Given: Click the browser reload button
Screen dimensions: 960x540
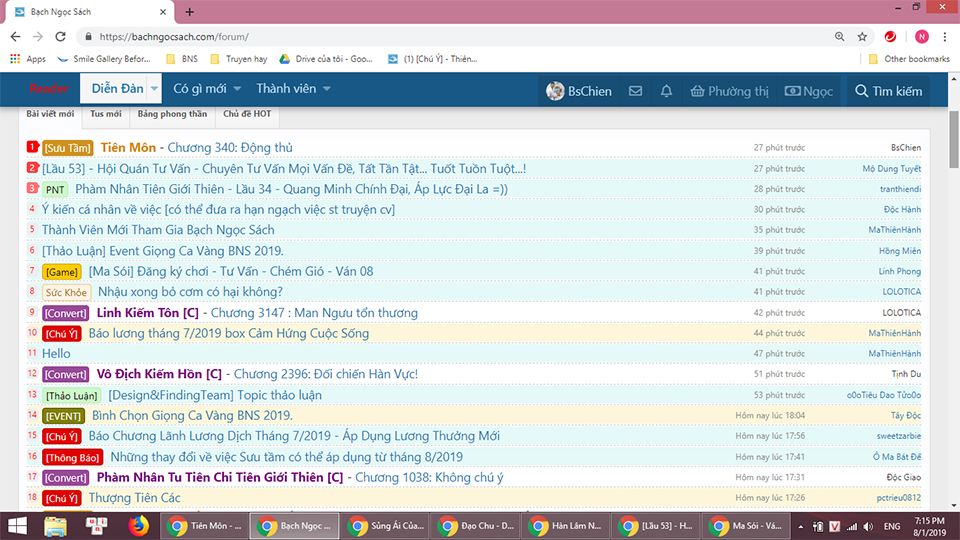Looking at the screenshot, I should point(60,37).
